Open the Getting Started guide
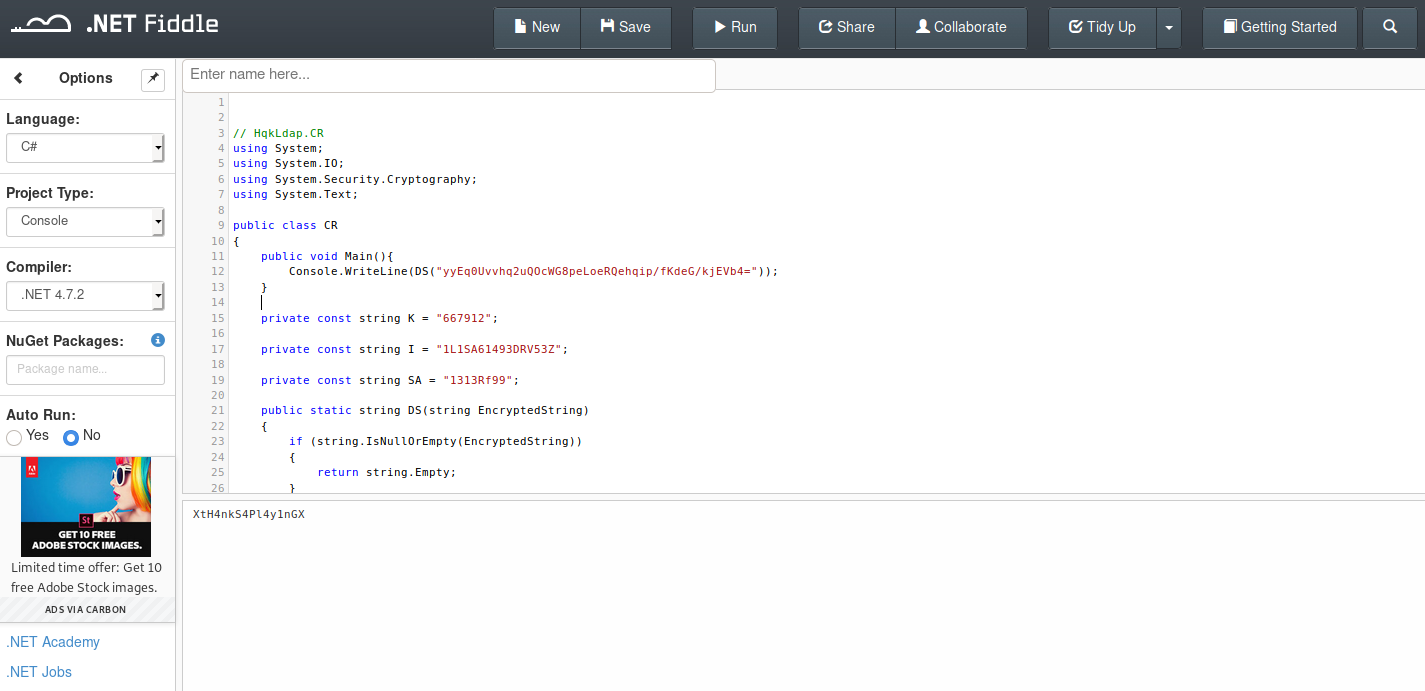 point(1280,28)
